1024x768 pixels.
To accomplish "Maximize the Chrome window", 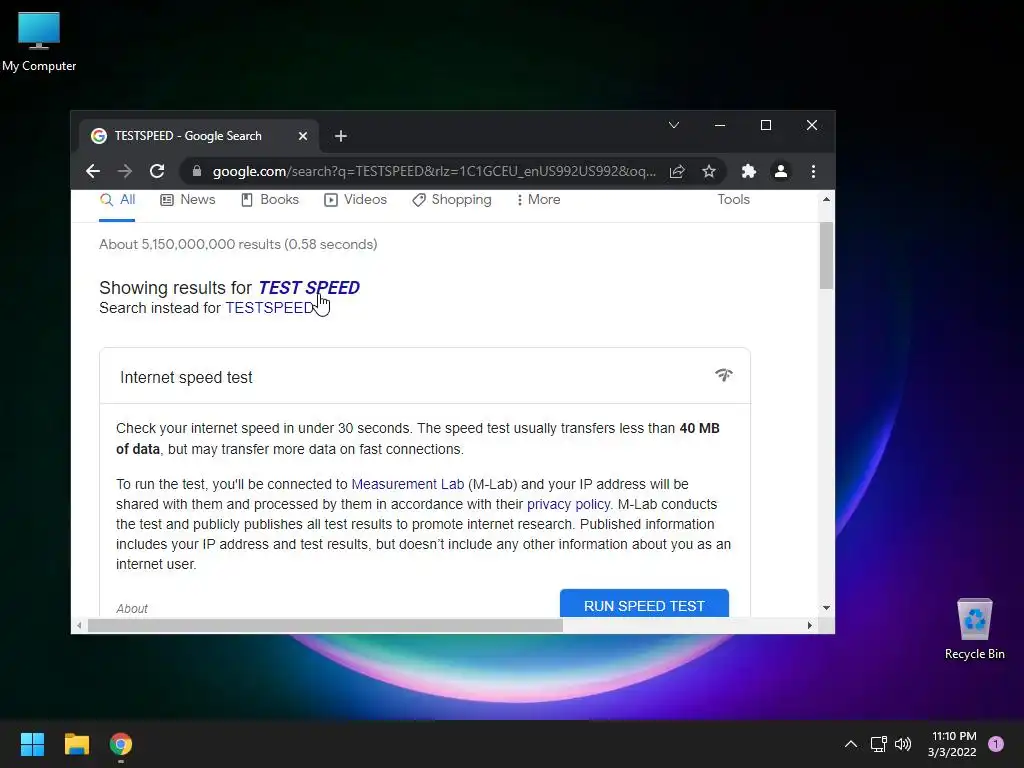I will (x=766, y=125).
